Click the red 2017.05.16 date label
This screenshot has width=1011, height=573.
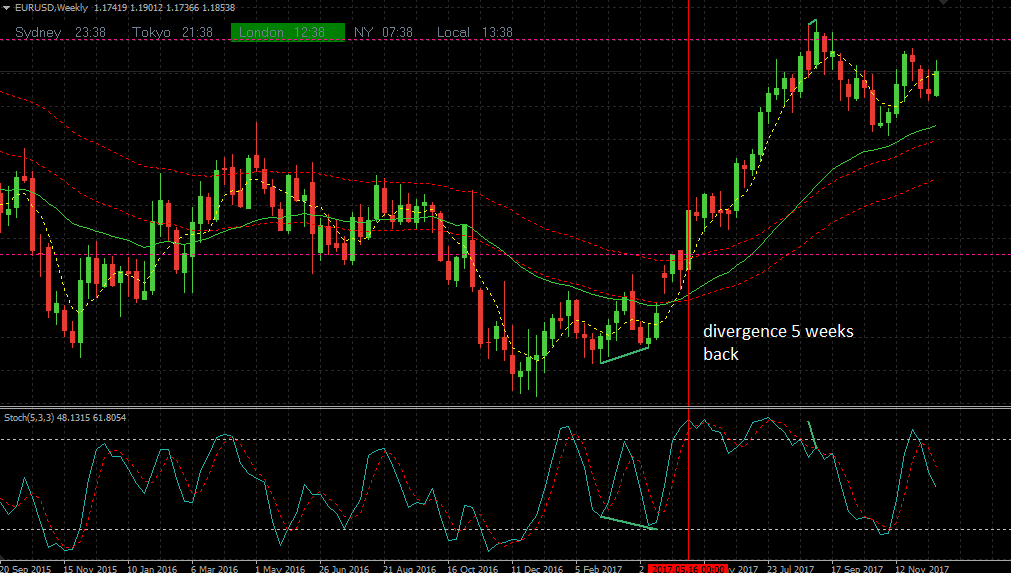[x=687, y=568]
